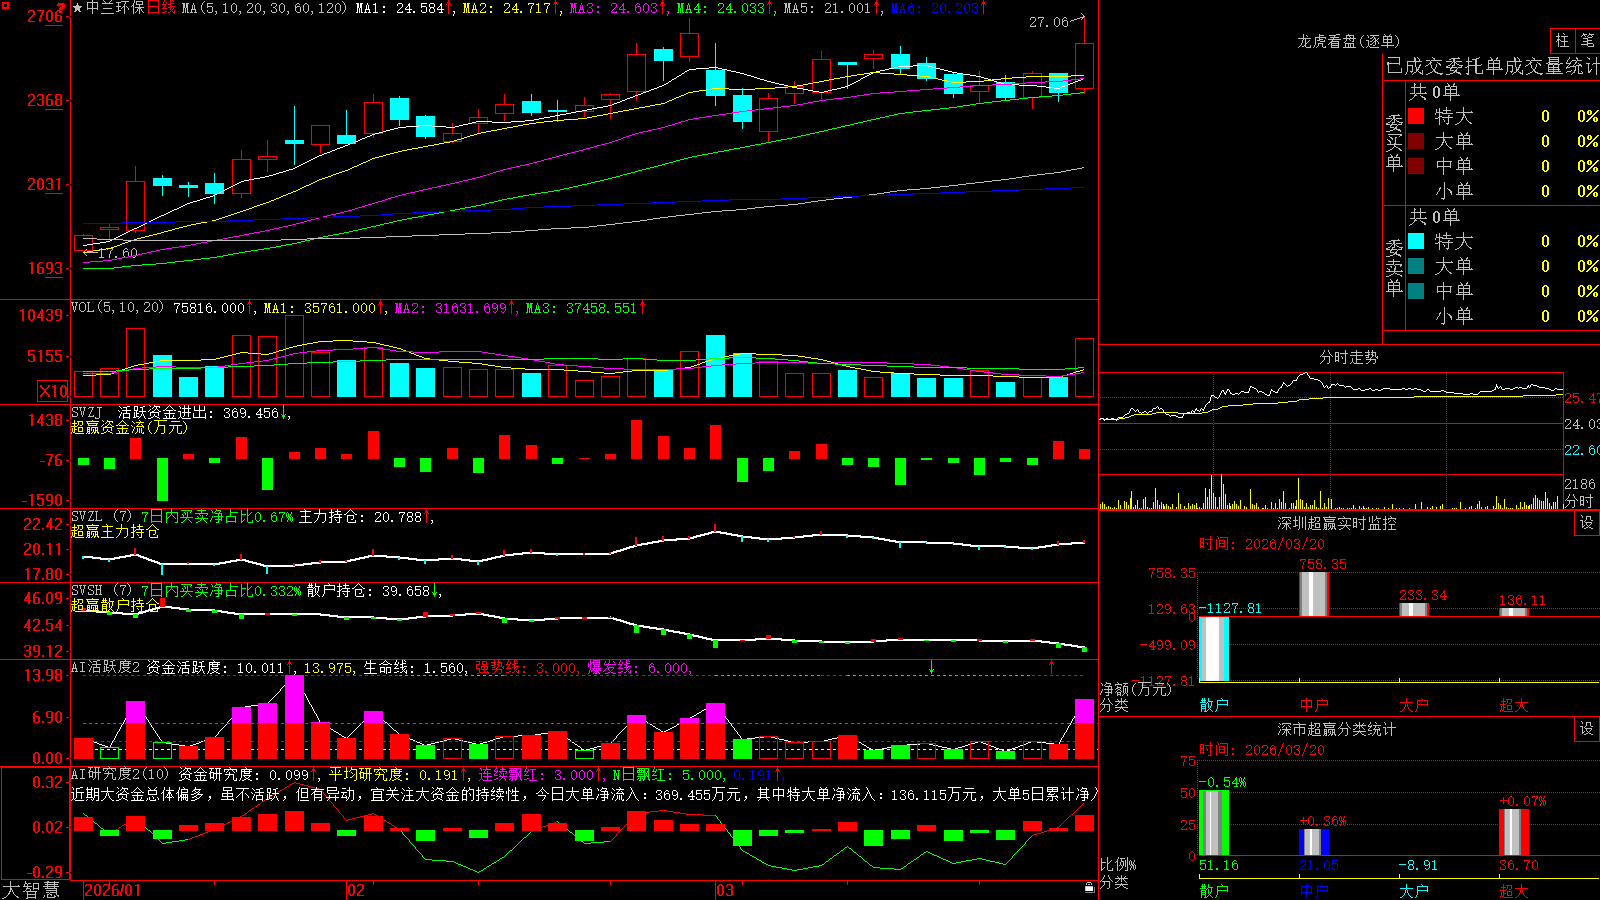Click the 分时走势 panel title
1600x900 pixels.
coord(1348,357)
